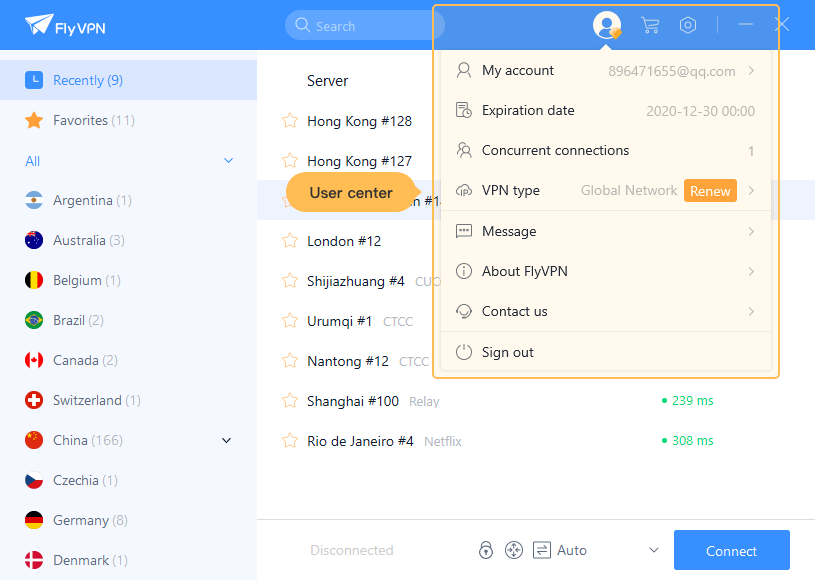The width and height of the screenshot is (815, 580).
Task: Select the Recently (9) tab
Action: pyautogui.click(x=128, y=80)
